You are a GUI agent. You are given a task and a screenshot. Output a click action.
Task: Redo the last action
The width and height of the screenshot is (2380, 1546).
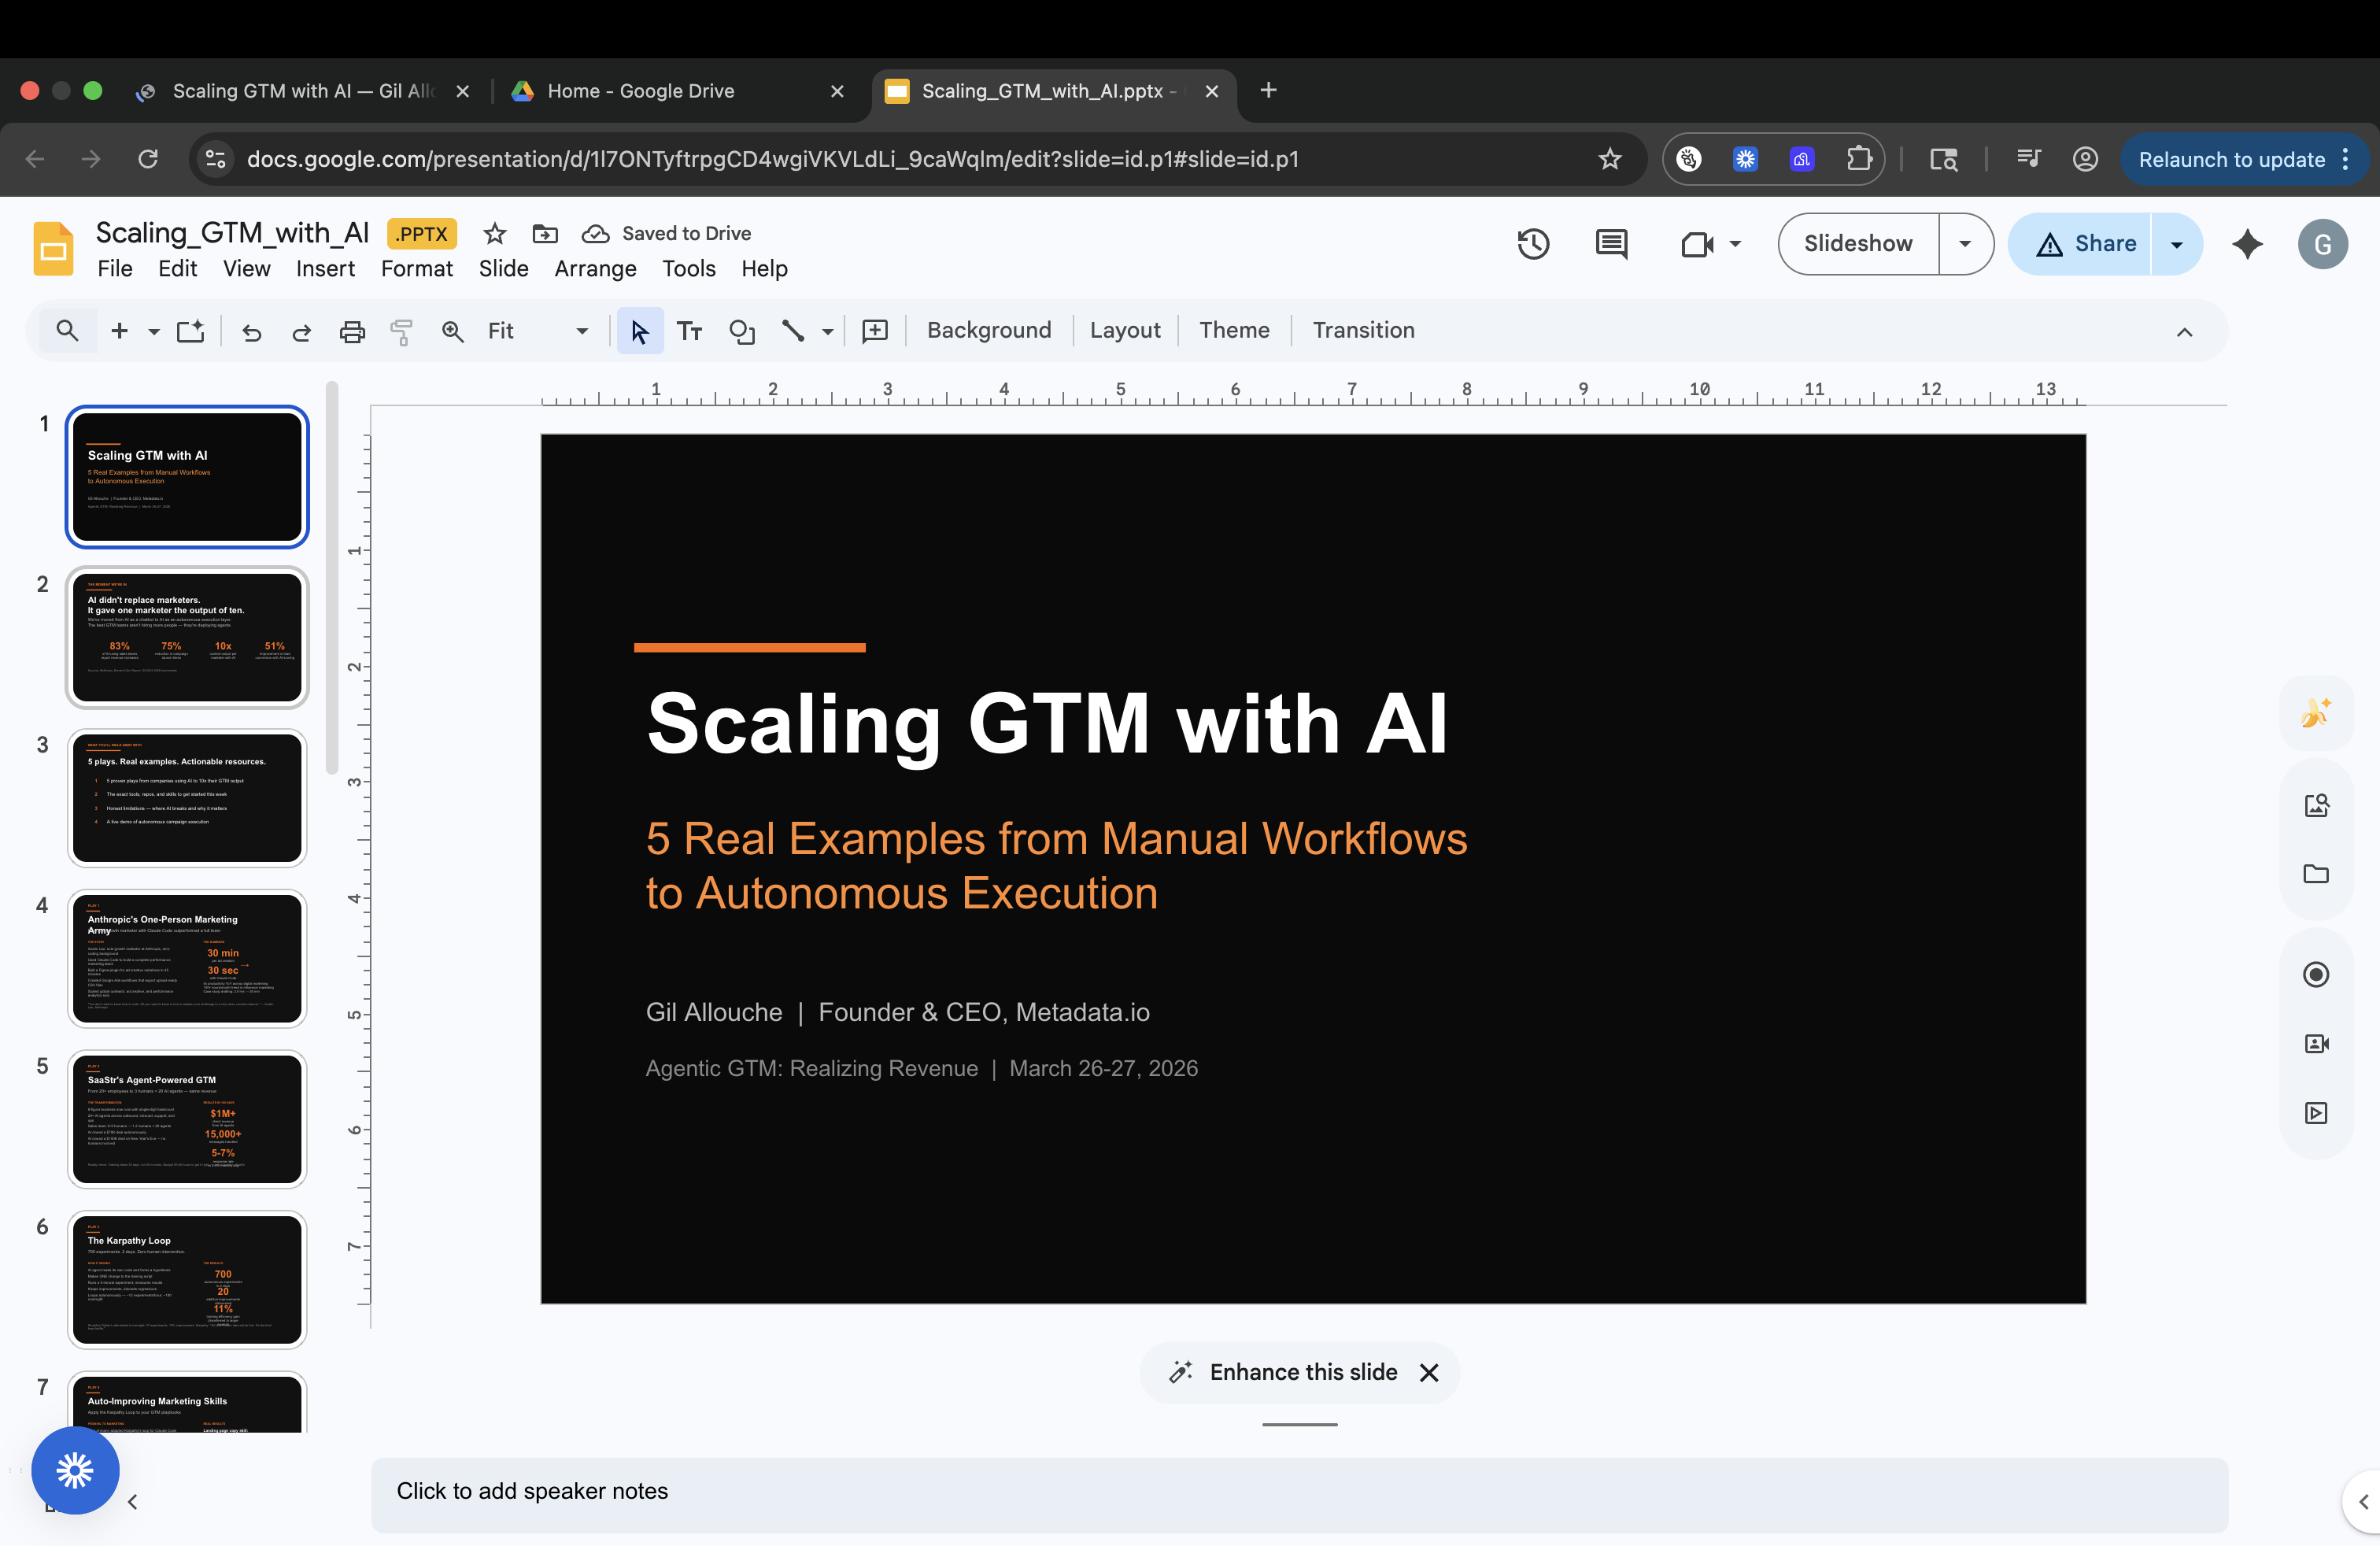pos(301,331)
